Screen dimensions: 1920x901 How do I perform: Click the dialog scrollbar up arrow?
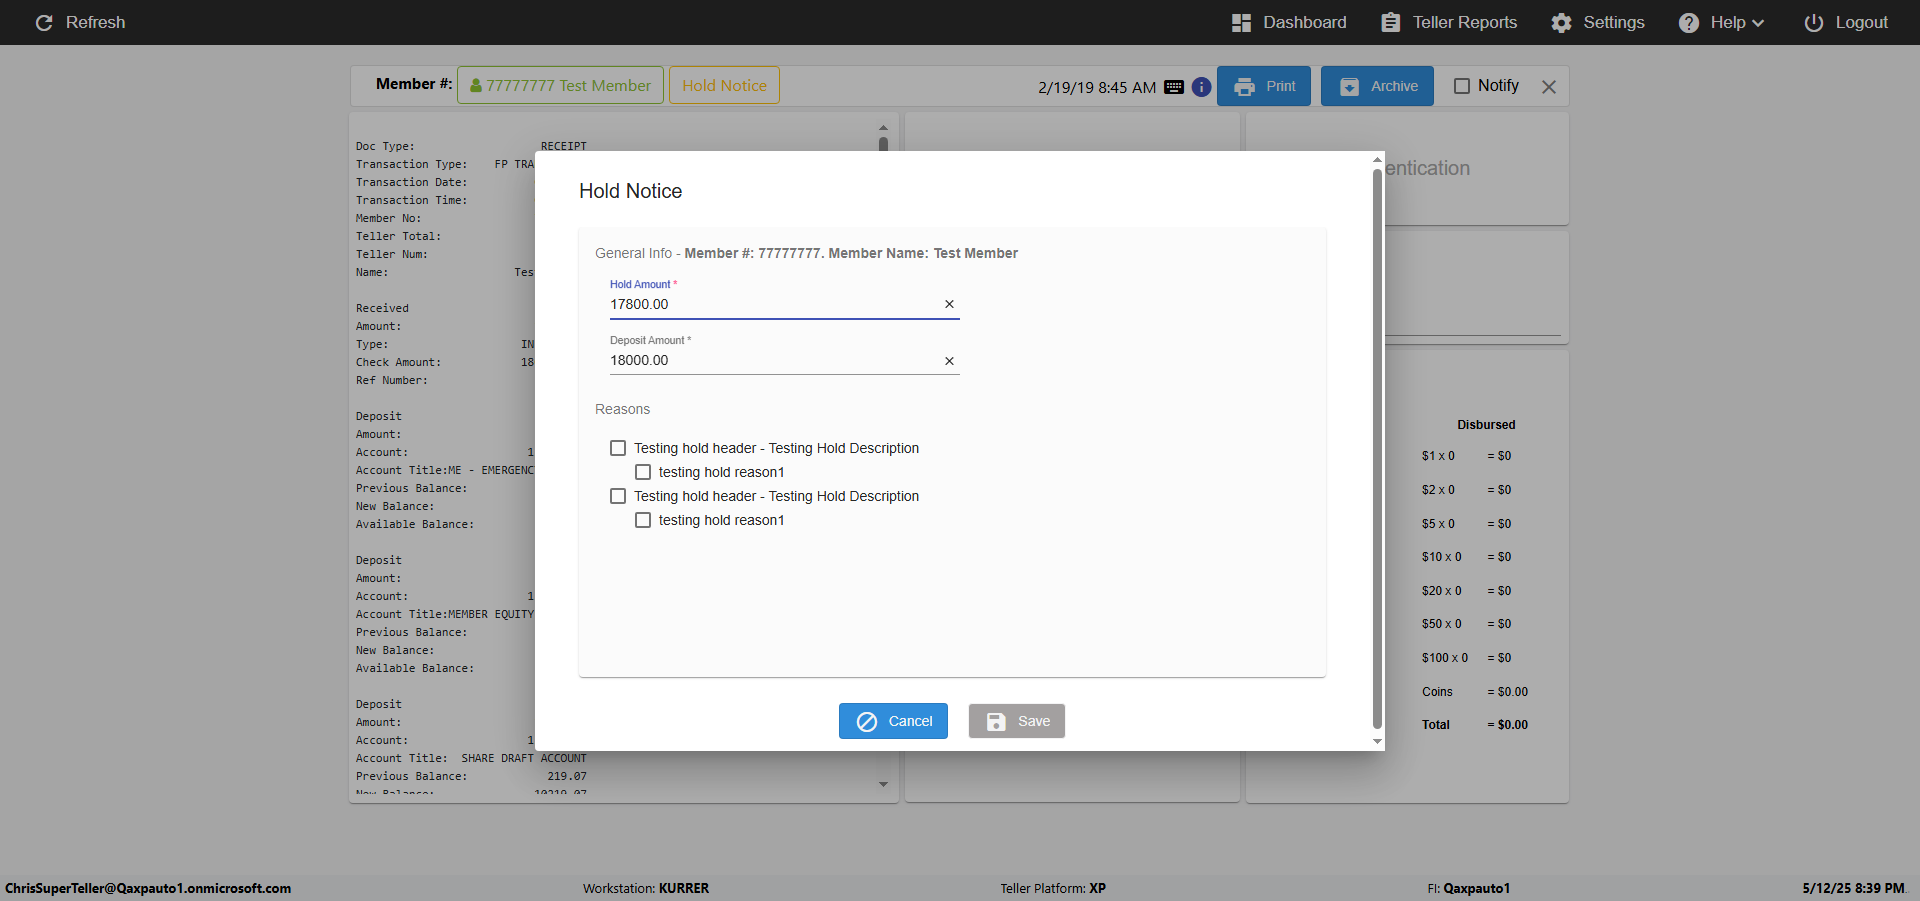tap(1377, 159)
